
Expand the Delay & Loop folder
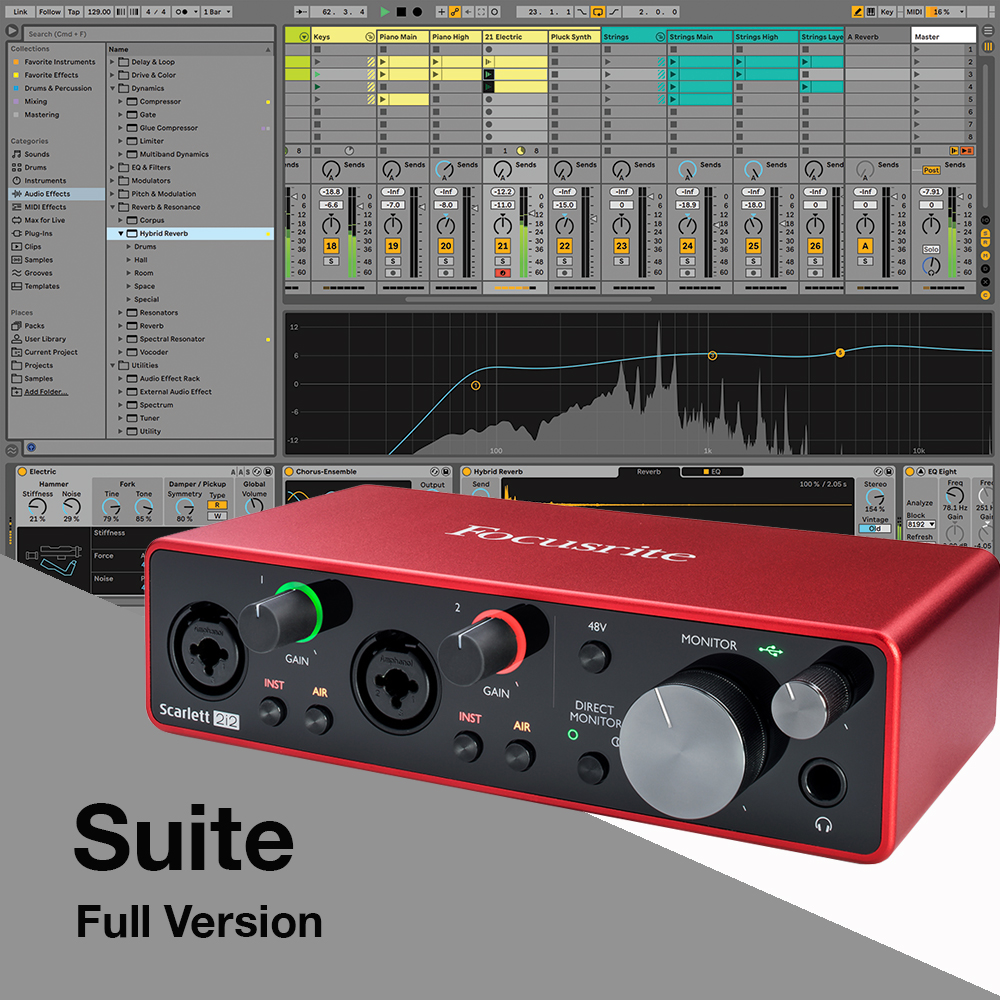coord(112,62)
